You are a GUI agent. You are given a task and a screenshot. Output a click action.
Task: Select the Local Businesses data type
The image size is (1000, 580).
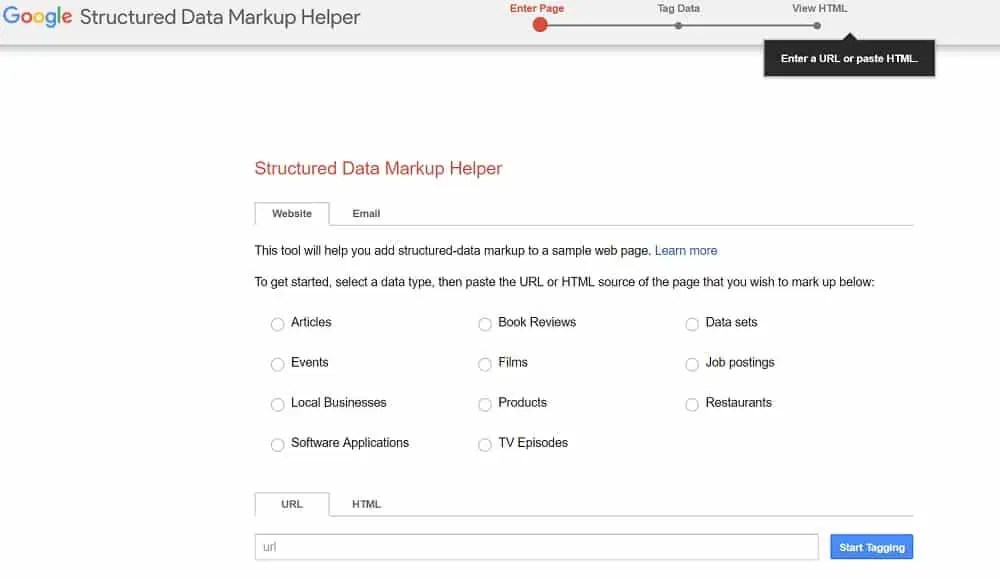tap(277, 405)
